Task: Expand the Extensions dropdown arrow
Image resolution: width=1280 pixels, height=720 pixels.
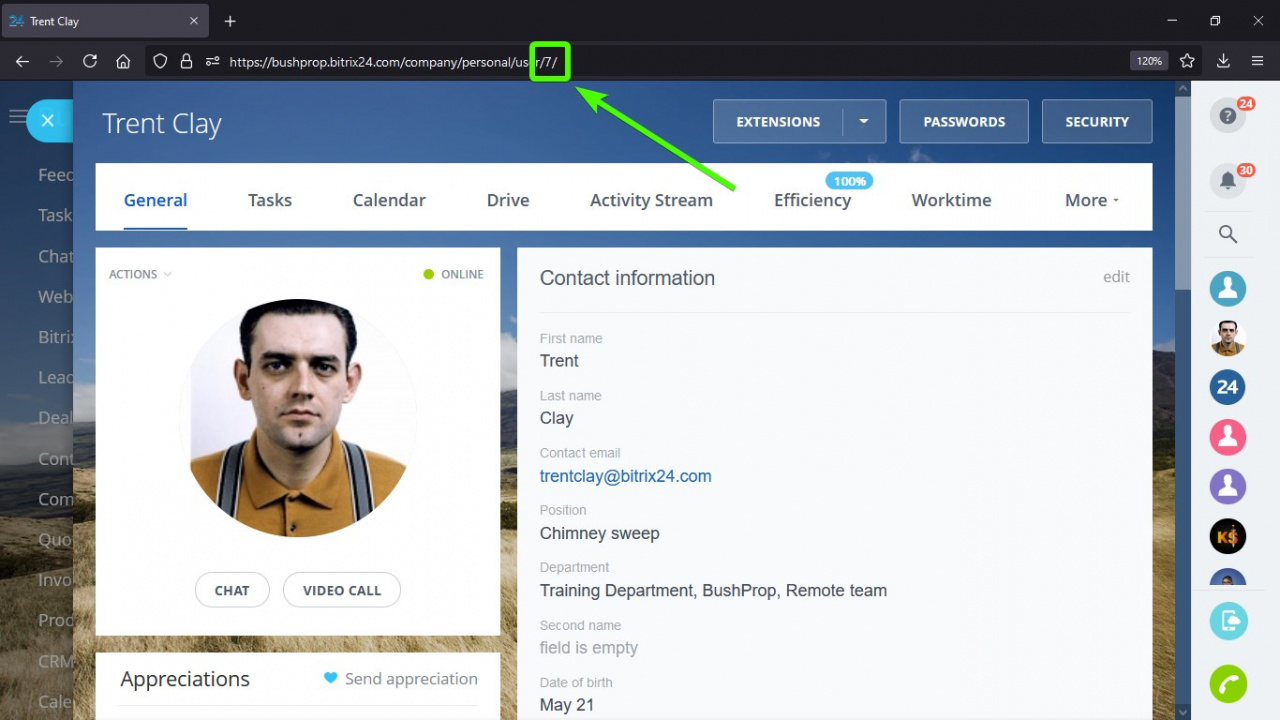Action: 864,122
